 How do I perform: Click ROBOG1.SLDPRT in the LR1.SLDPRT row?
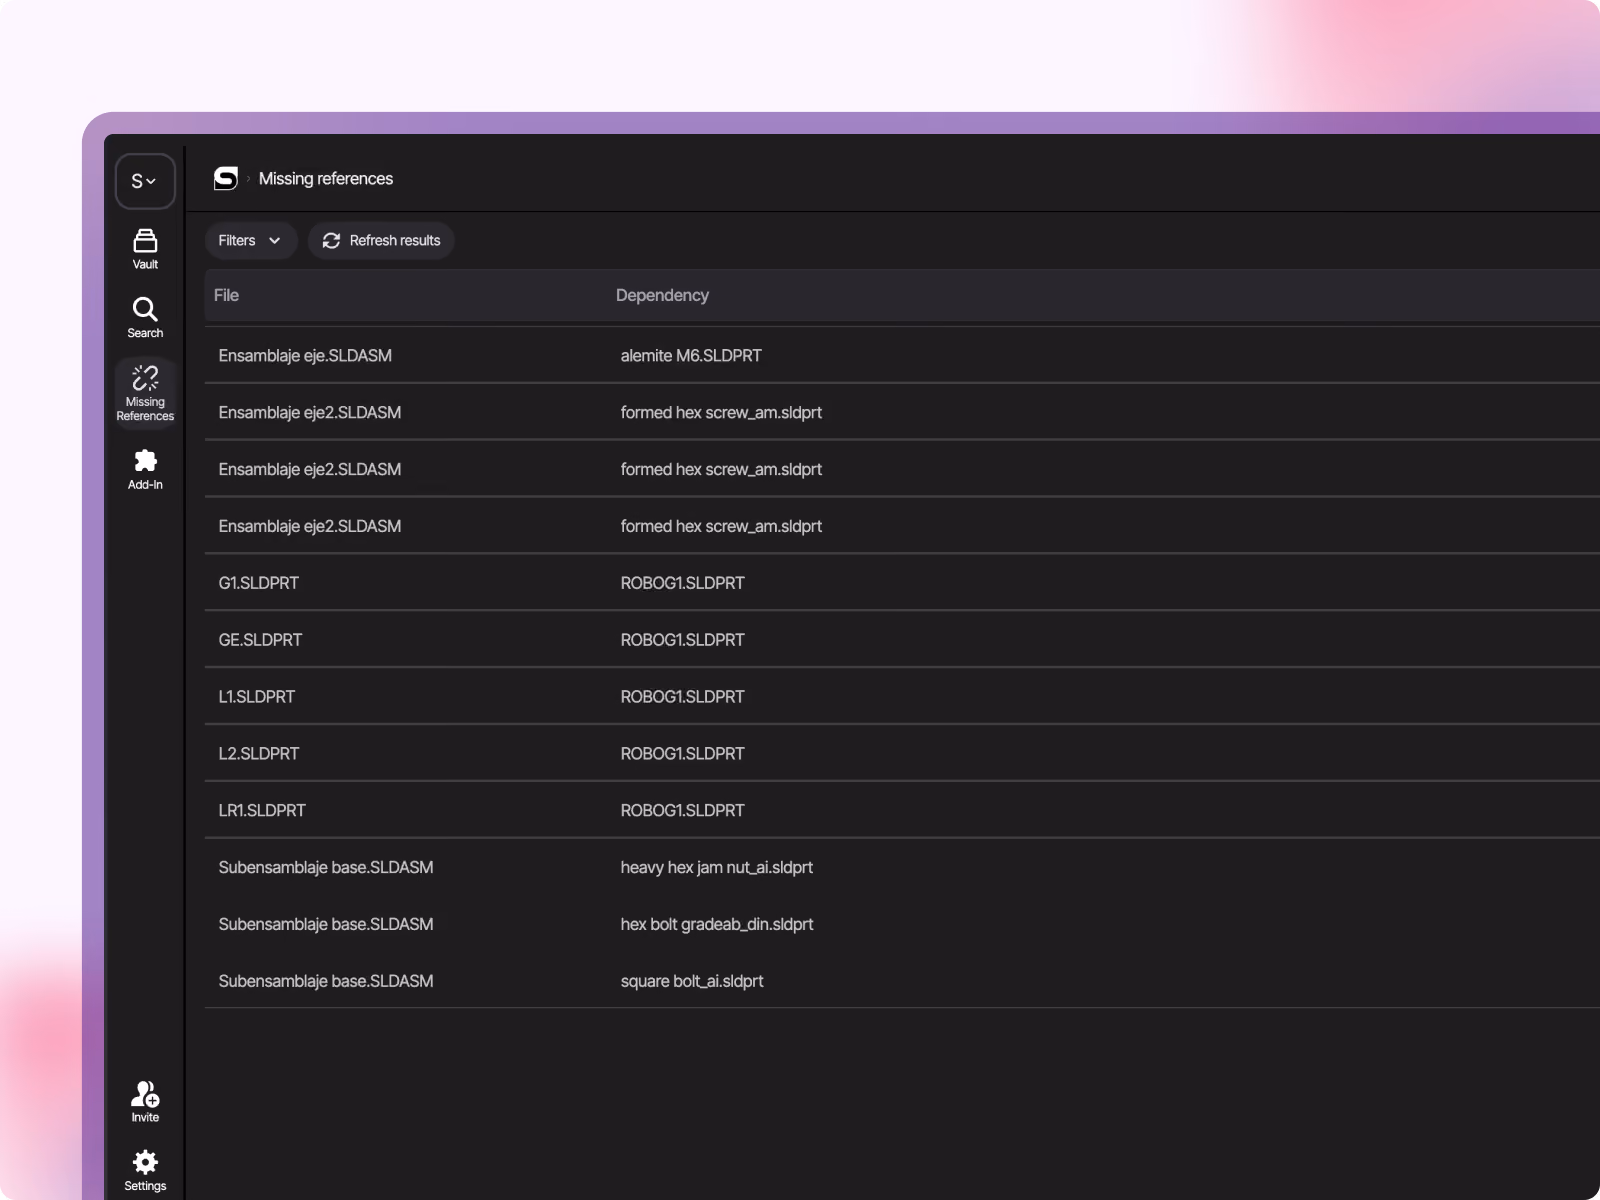(x=682, y=811)
